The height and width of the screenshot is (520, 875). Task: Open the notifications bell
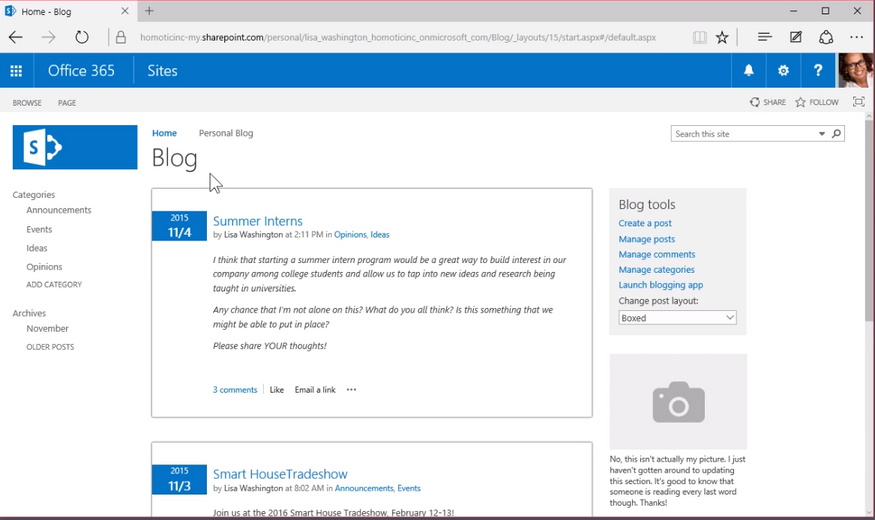pyautogui.click(x=748, y=70)
